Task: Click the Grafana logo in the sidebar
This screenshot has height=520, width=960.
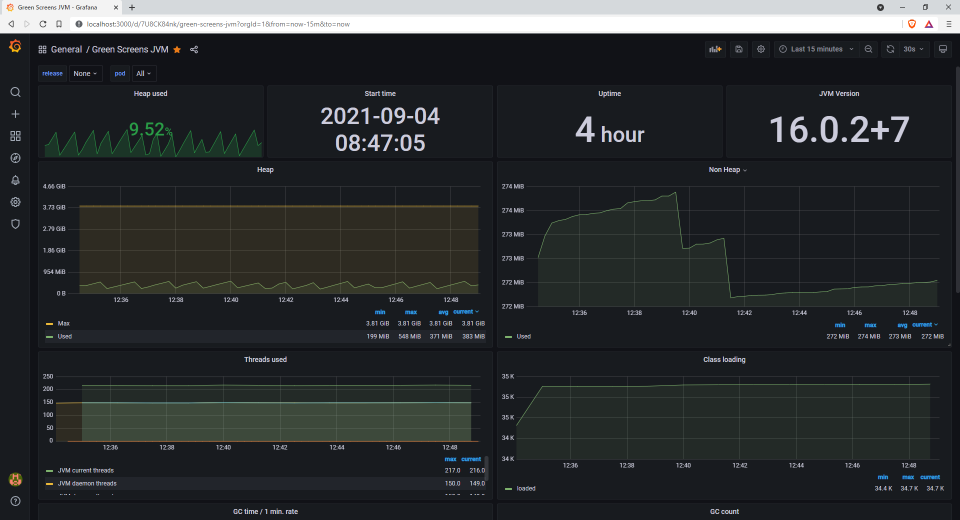Action: click(15, 46)
